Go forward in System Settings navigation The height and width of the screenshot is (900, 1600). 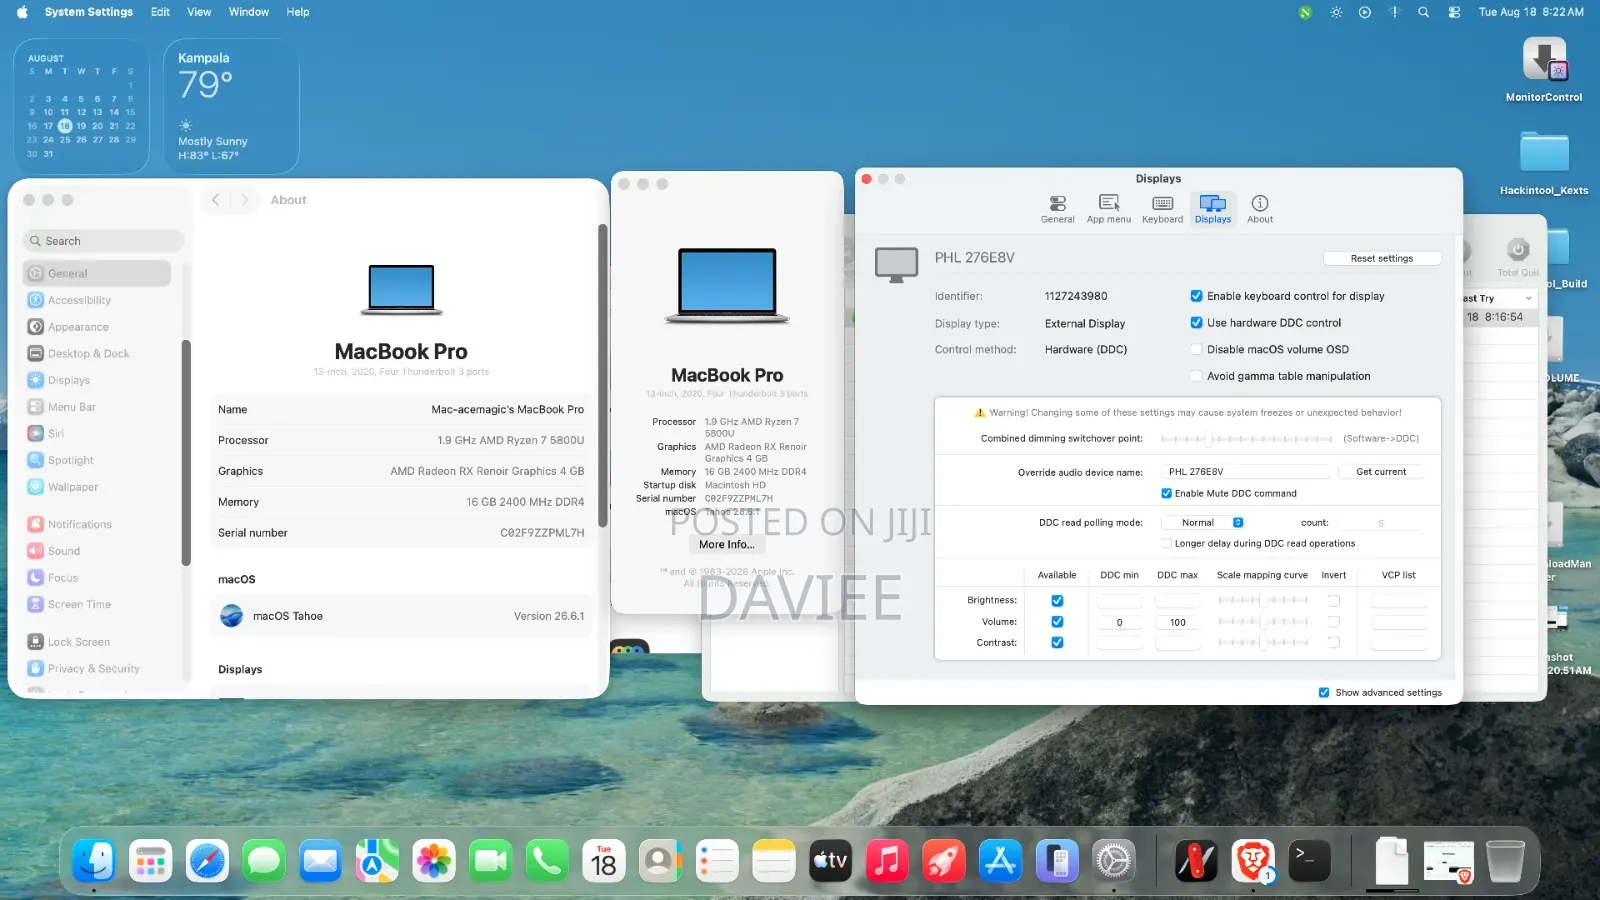244,200
